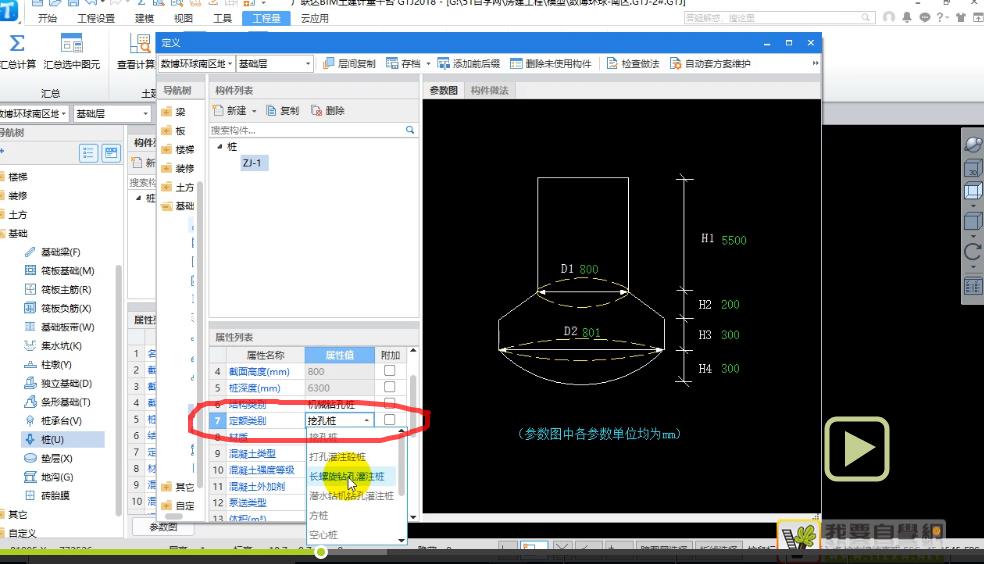
Task: Click the video play button overlay
Action: (x=857, y=449)
